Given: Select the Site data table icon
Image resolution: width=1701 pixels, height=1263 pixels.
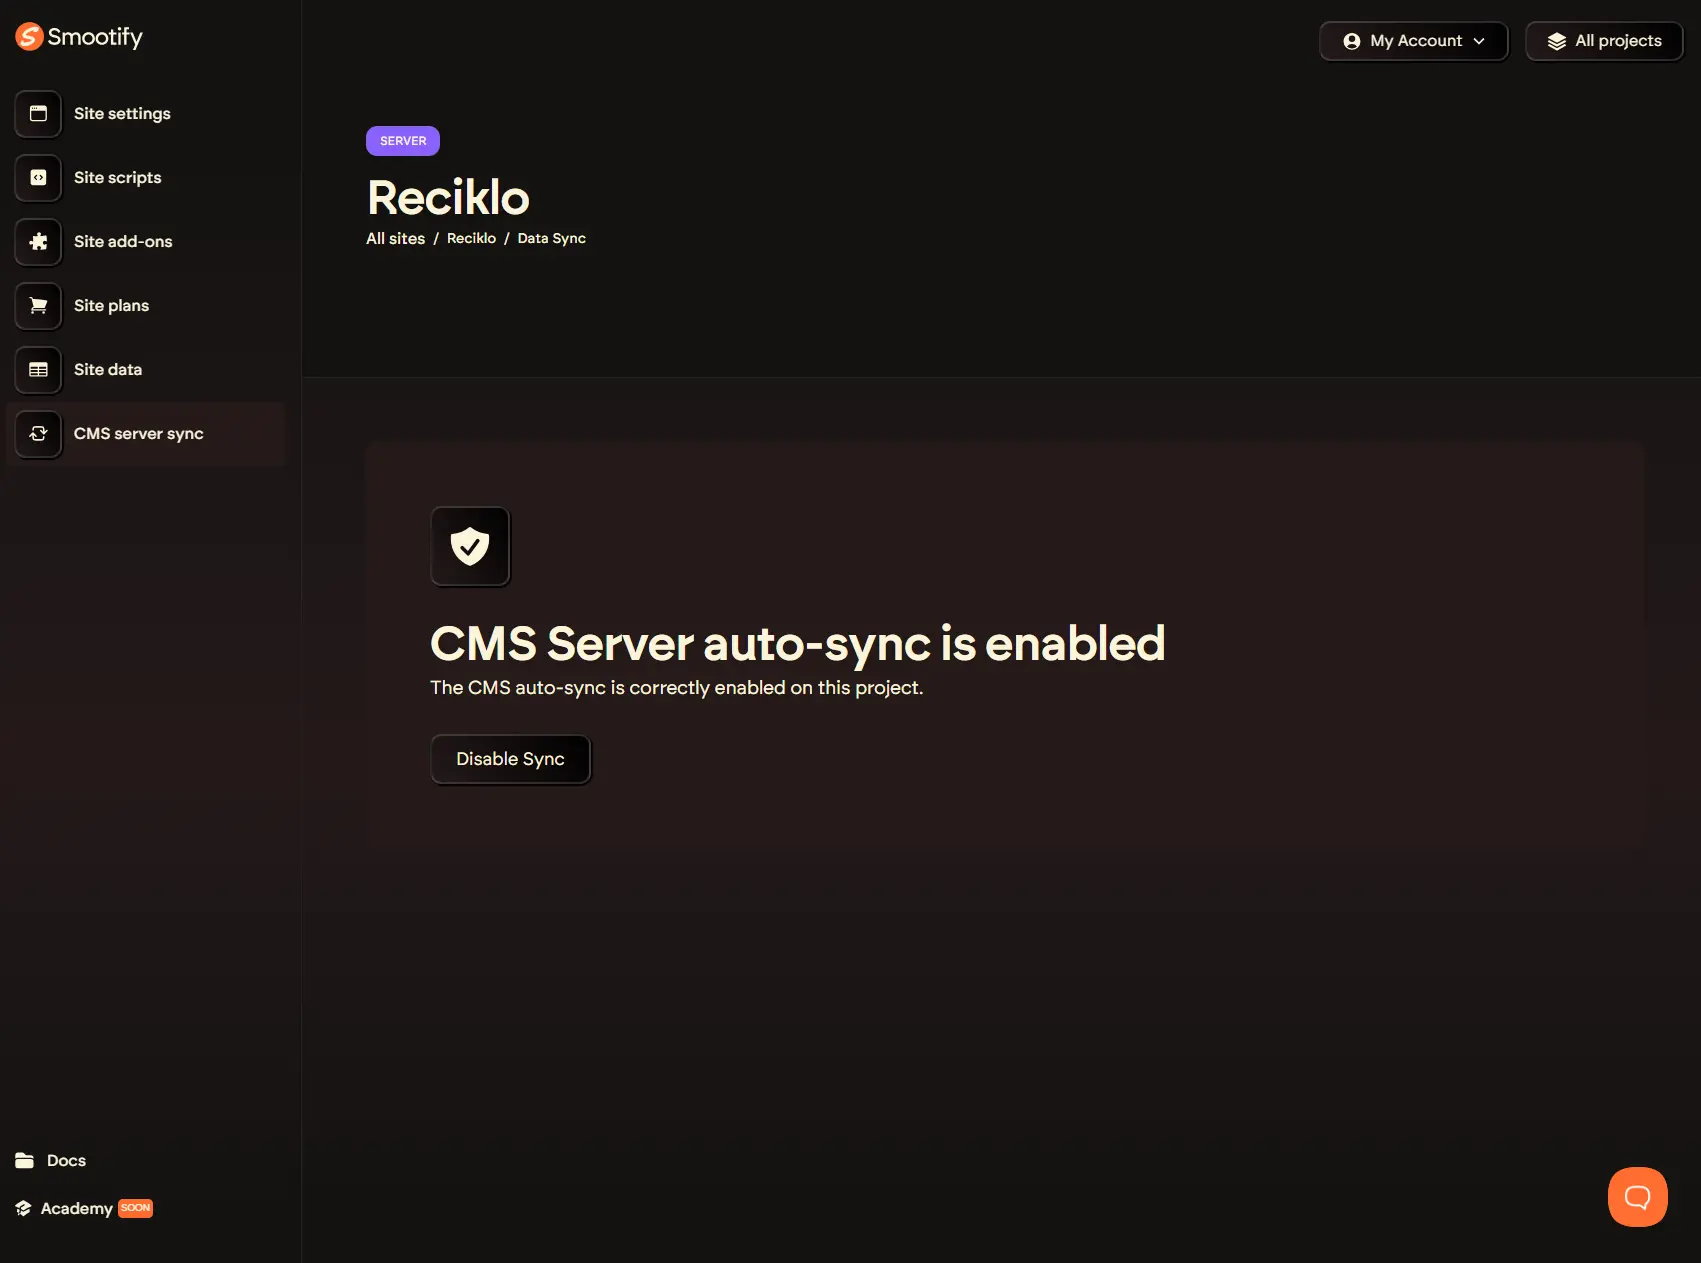Looking at the screenshot, I should [x=37, y=370].
